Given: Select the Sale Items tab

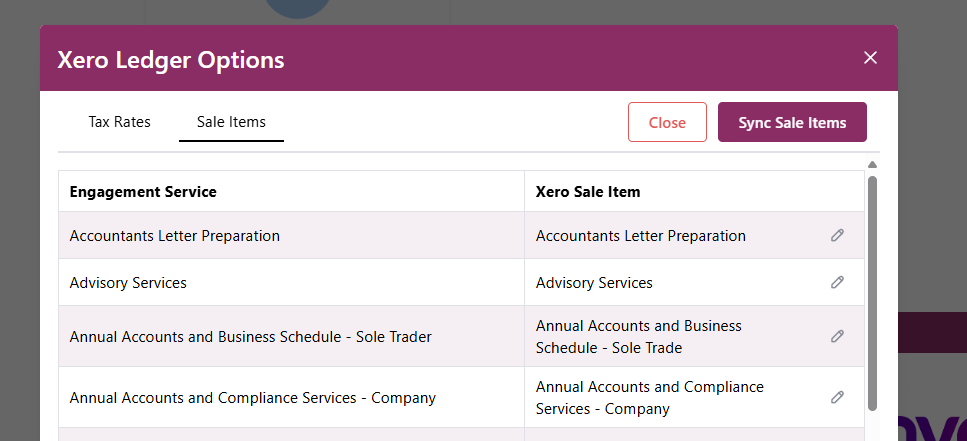Looking at the screenshot, I should click(231, 122).
